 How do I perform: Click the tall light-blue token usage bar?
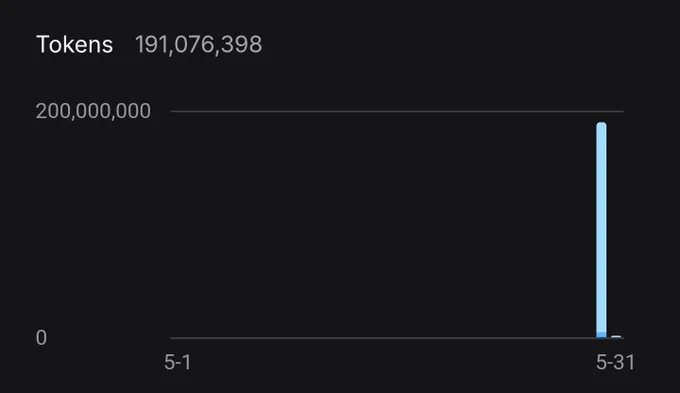click(602, 229)
